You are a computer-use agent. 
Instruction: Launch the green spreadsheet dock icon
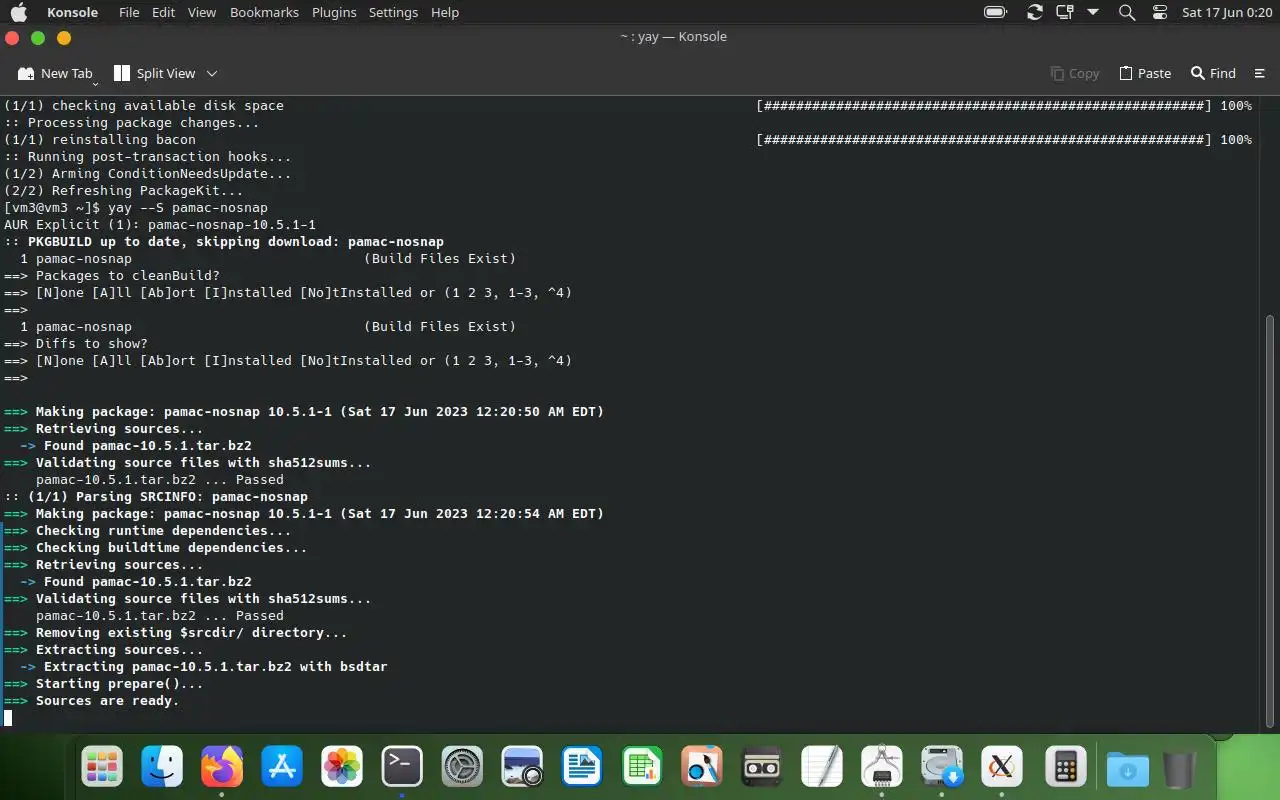642,767
